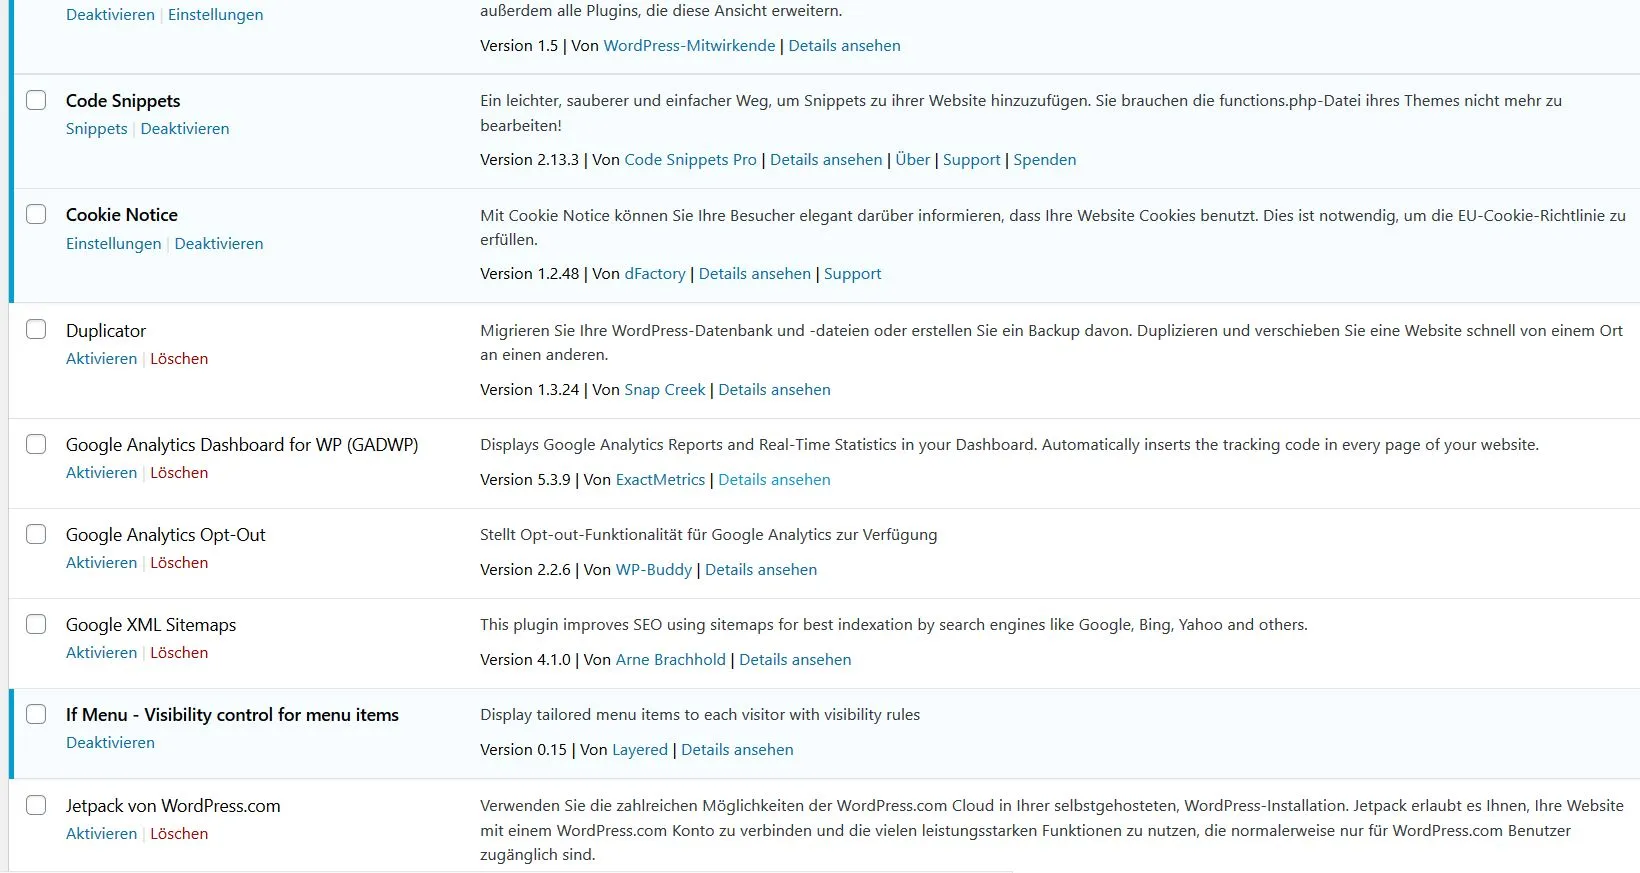Image resolution: width=1640 pixels, height=873 pixels.
Task: Open Einstellungen for Cookie Notice
Action: [x=113, y=244]
